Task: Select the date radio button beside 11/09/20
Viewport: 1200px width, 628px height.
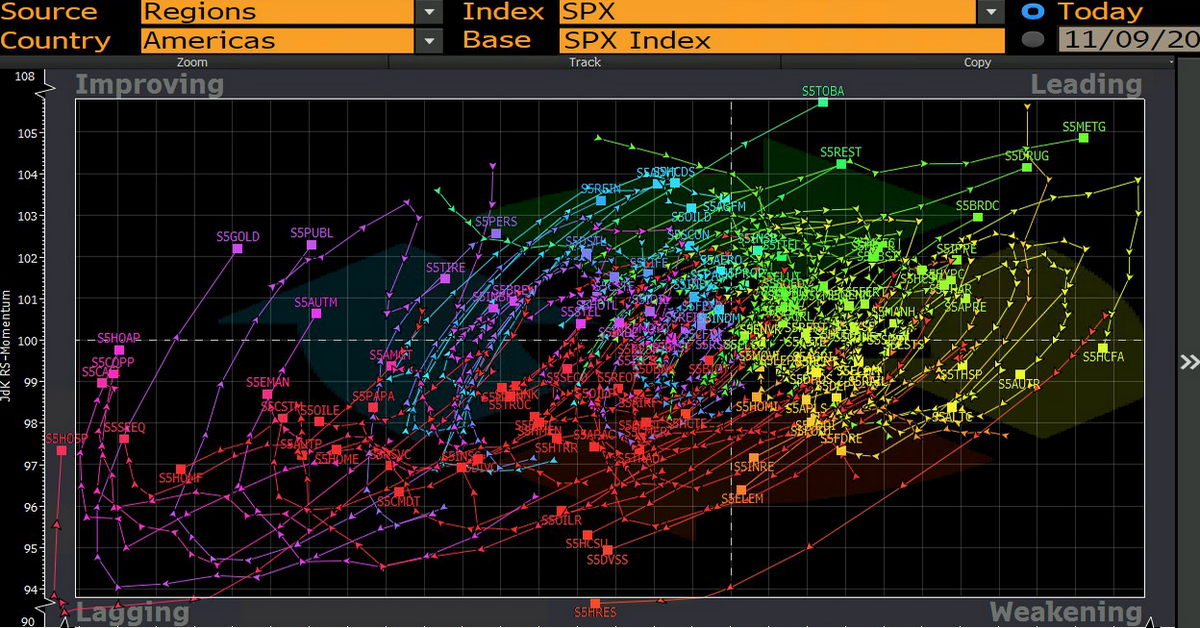Action: coord(1035,41)
